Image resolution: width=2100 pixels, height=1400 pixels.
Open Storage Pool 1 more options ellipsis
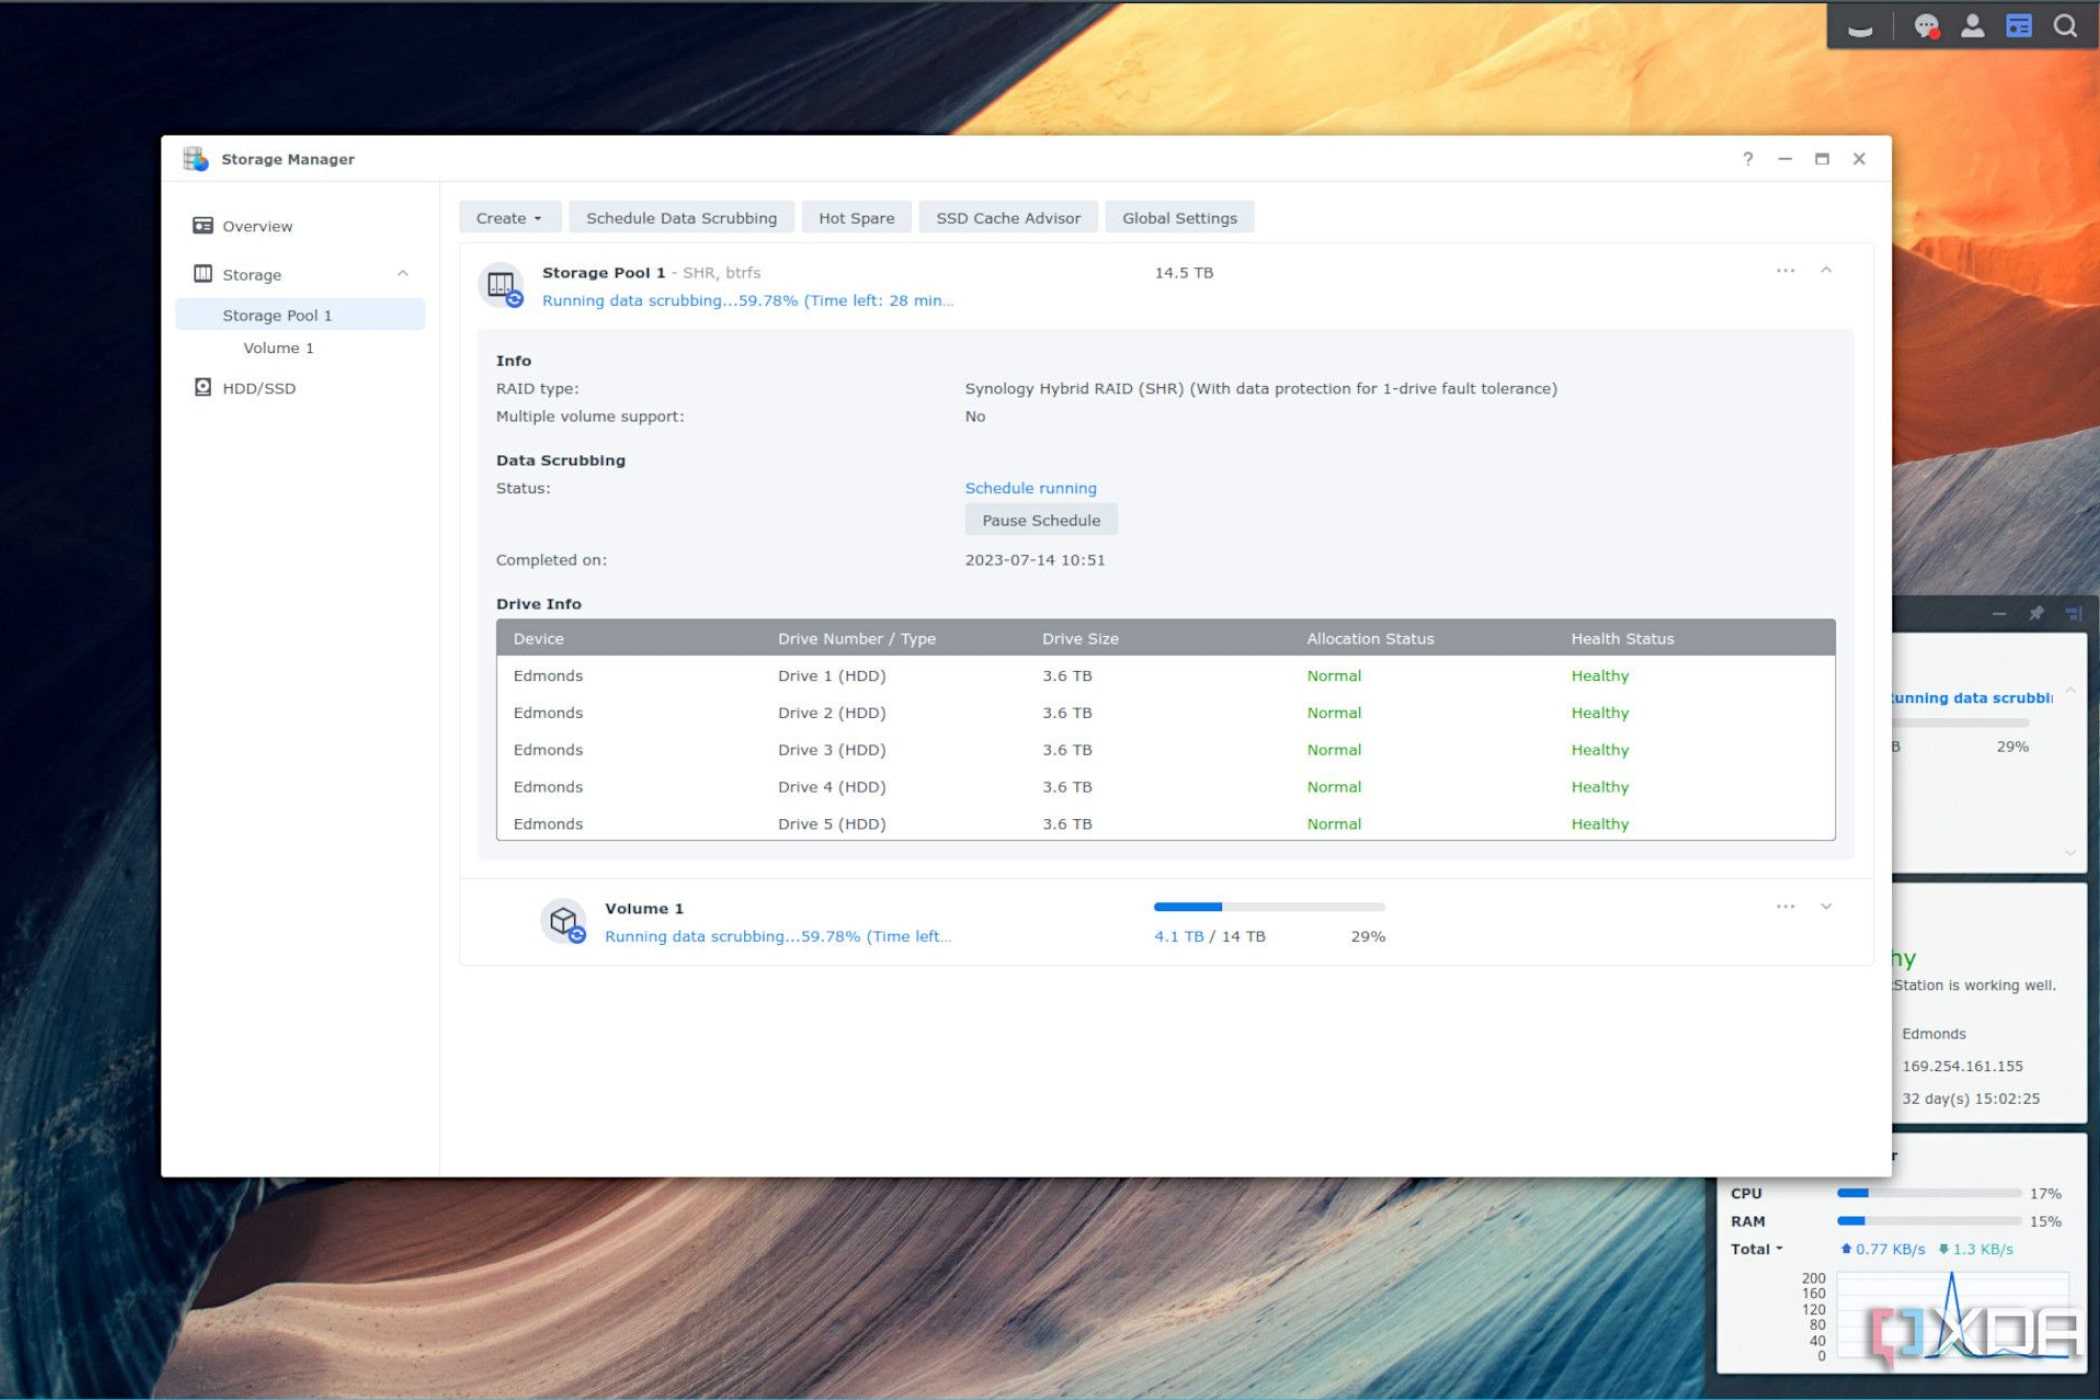click(1785, 271)
